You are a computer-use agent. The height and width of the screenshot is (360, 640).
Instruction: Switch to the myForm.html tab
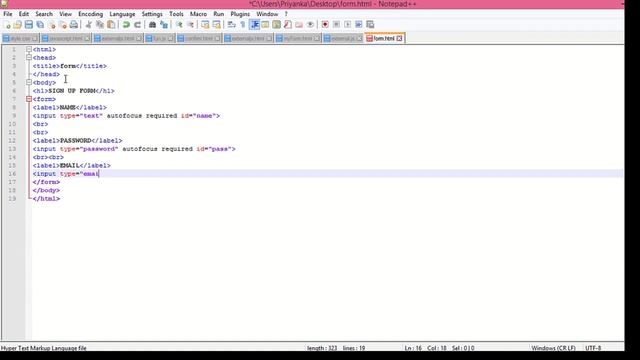pos(298,38)
